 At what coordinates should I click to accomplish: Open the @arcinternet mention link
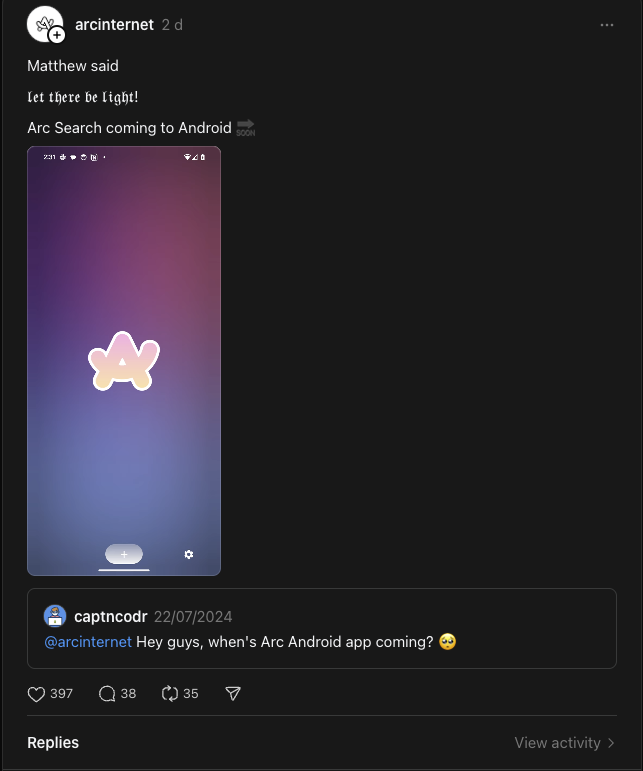pyautogui.click(x=88, y=642)
